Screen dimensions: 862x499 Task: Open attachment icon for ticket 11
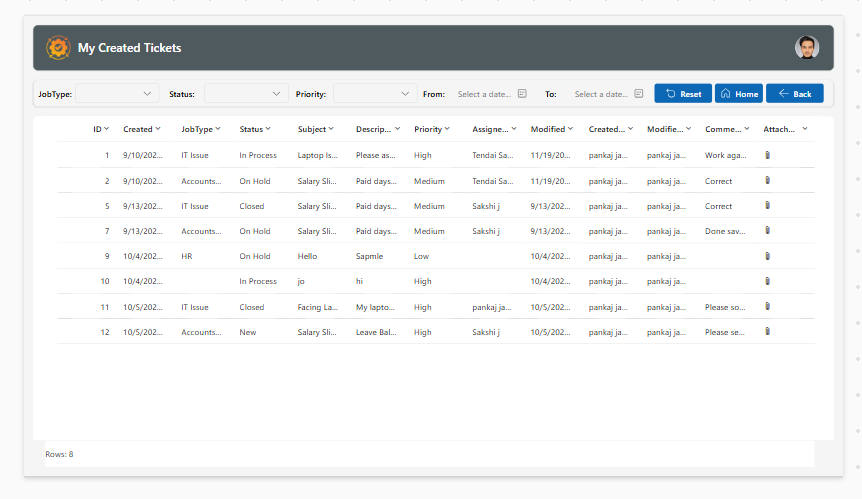[x=767, y=307]
